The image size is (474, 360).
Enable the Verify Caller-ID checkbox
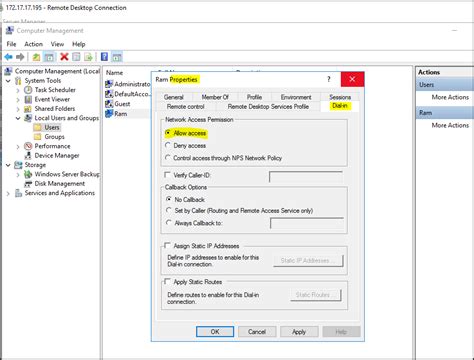(167, 174)
